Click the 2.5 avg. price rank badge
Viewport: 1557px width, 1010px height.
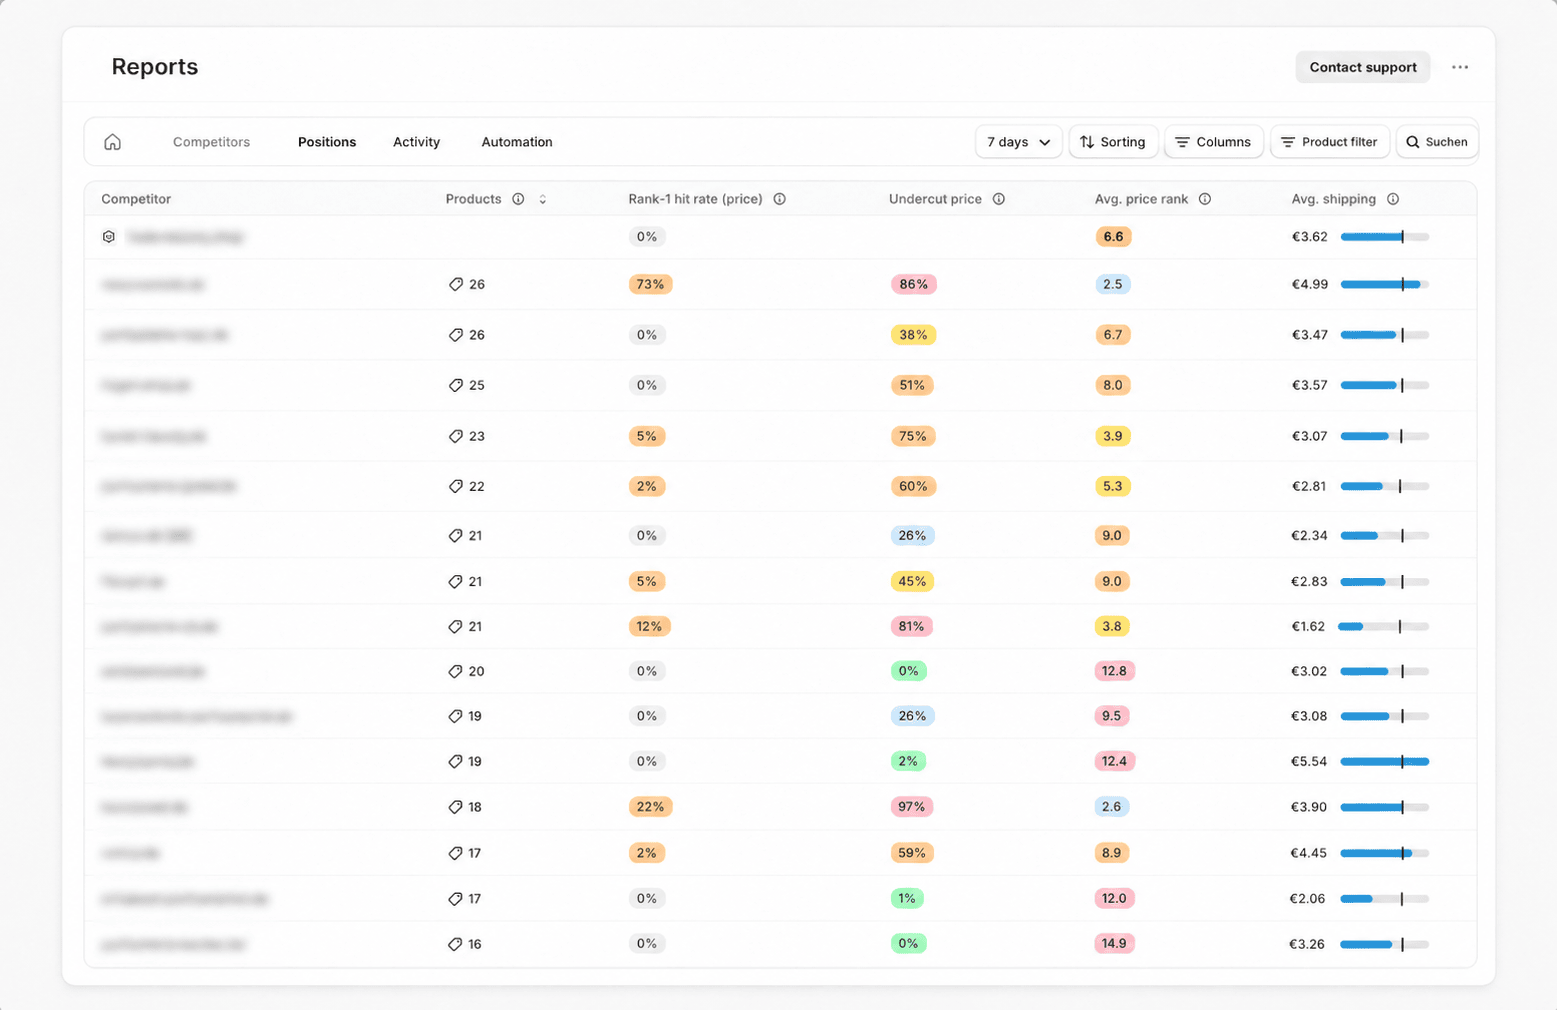click(1112, 285)
